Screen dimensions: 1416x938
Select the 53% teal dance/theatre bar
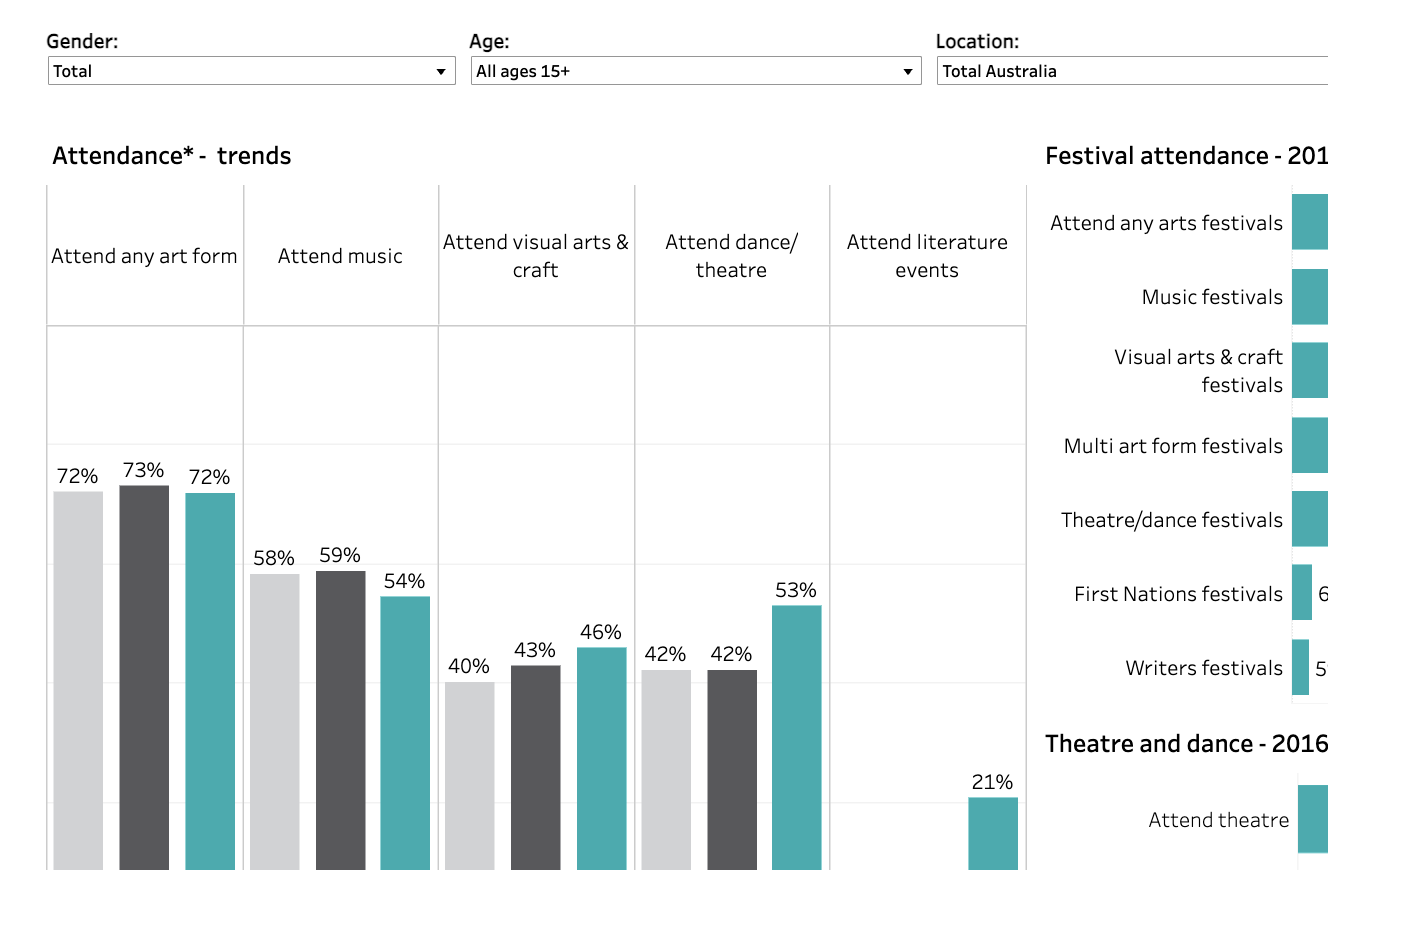click(796, 737)
